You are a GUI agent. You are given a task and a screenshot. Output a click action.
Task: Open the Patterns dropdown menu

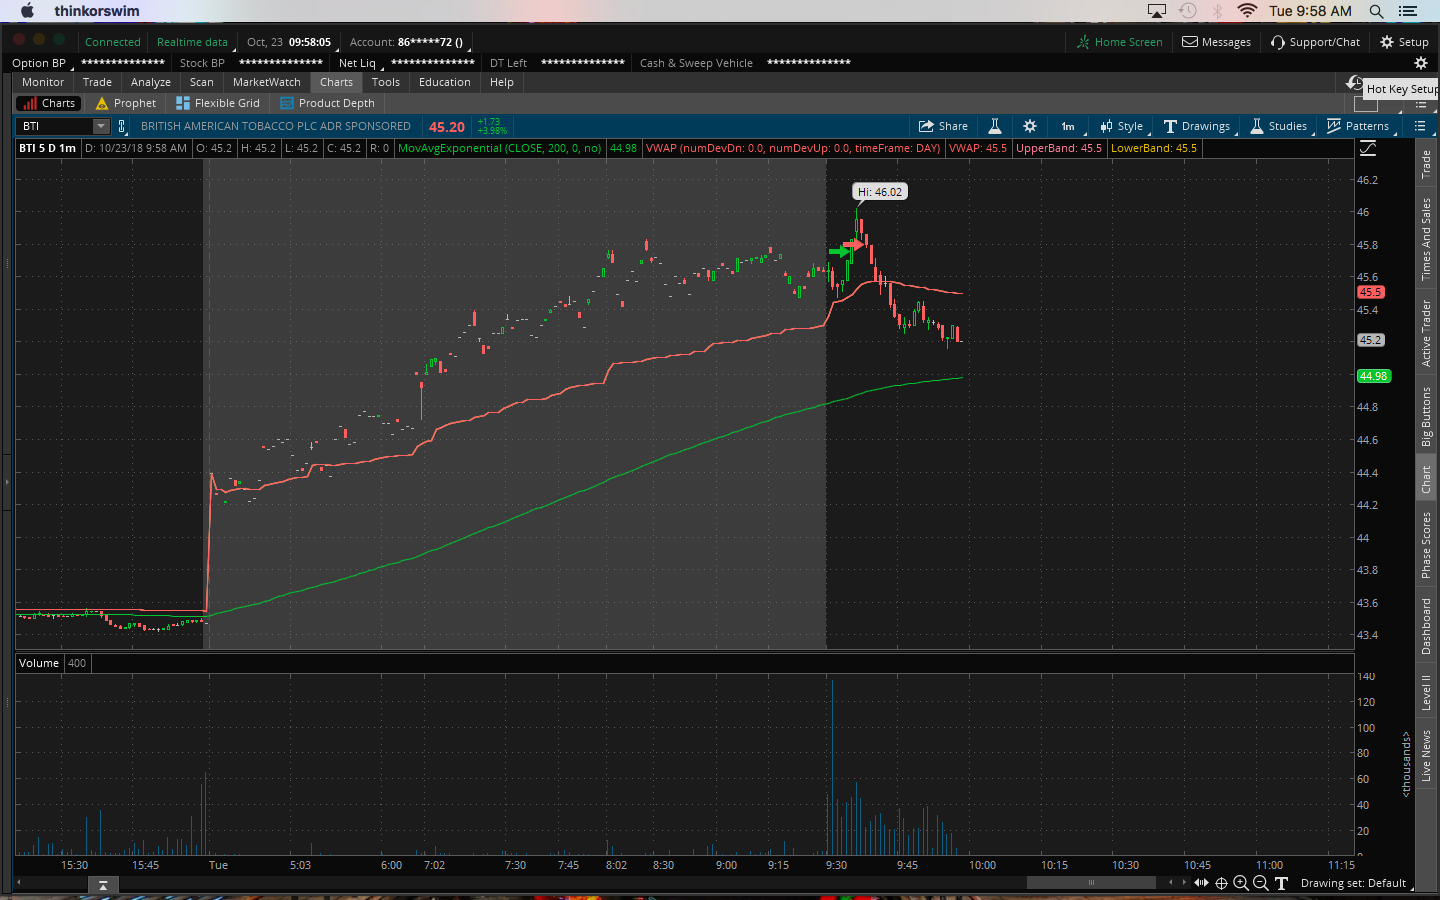(x=1358, y=126)
